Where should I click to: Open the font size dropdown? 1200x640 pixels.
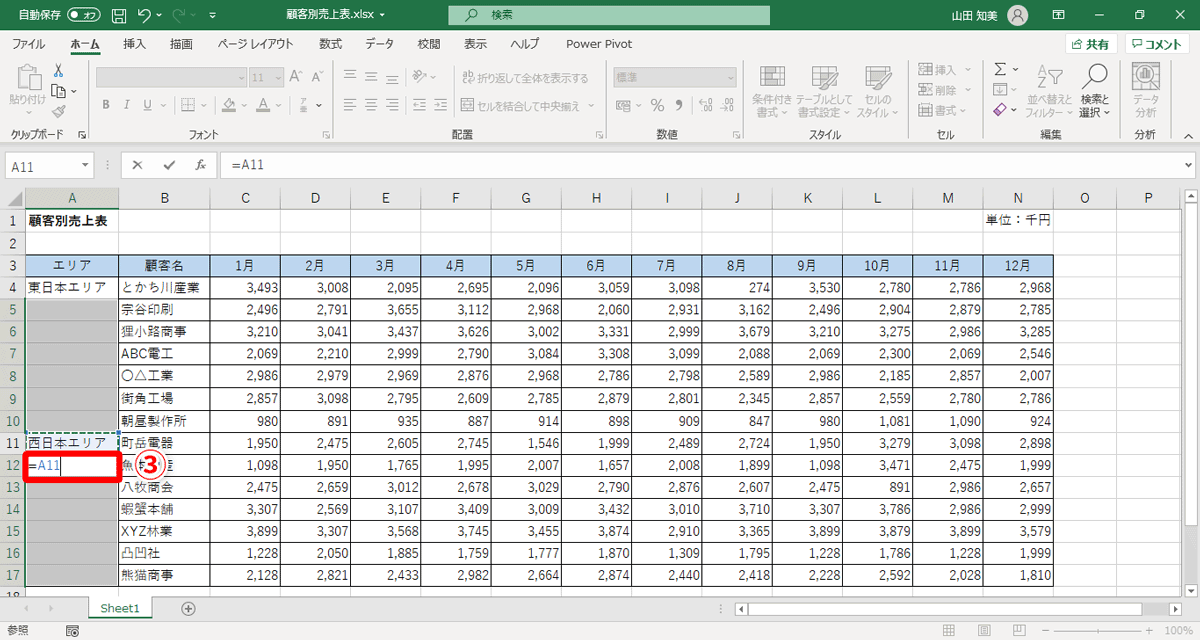(279, 77)
